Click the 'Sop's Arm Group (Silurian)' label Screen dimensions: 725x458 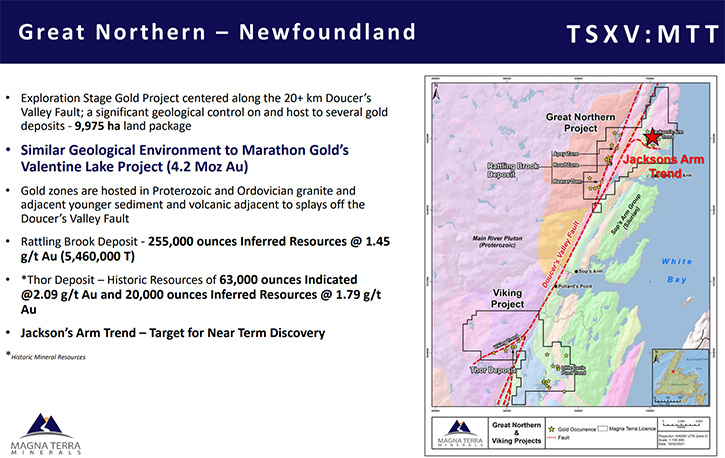(628, 214)
